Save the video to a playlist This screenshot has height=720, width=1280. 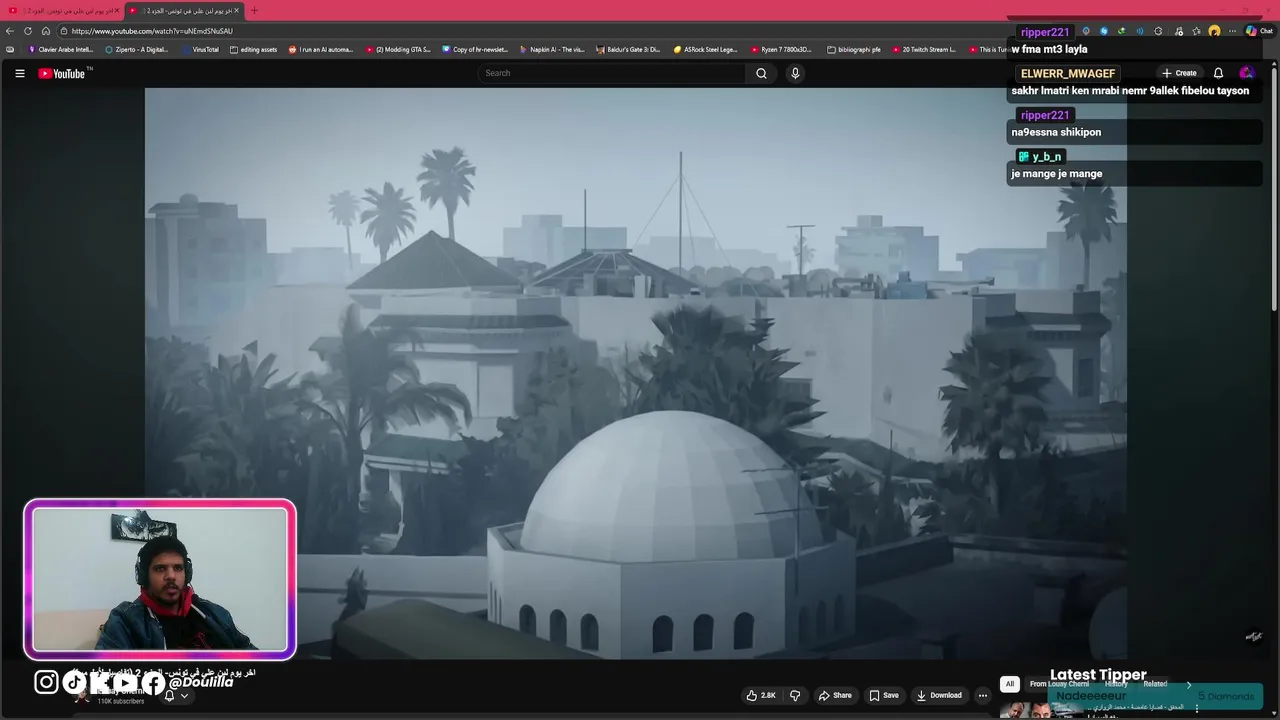[884, 695]
